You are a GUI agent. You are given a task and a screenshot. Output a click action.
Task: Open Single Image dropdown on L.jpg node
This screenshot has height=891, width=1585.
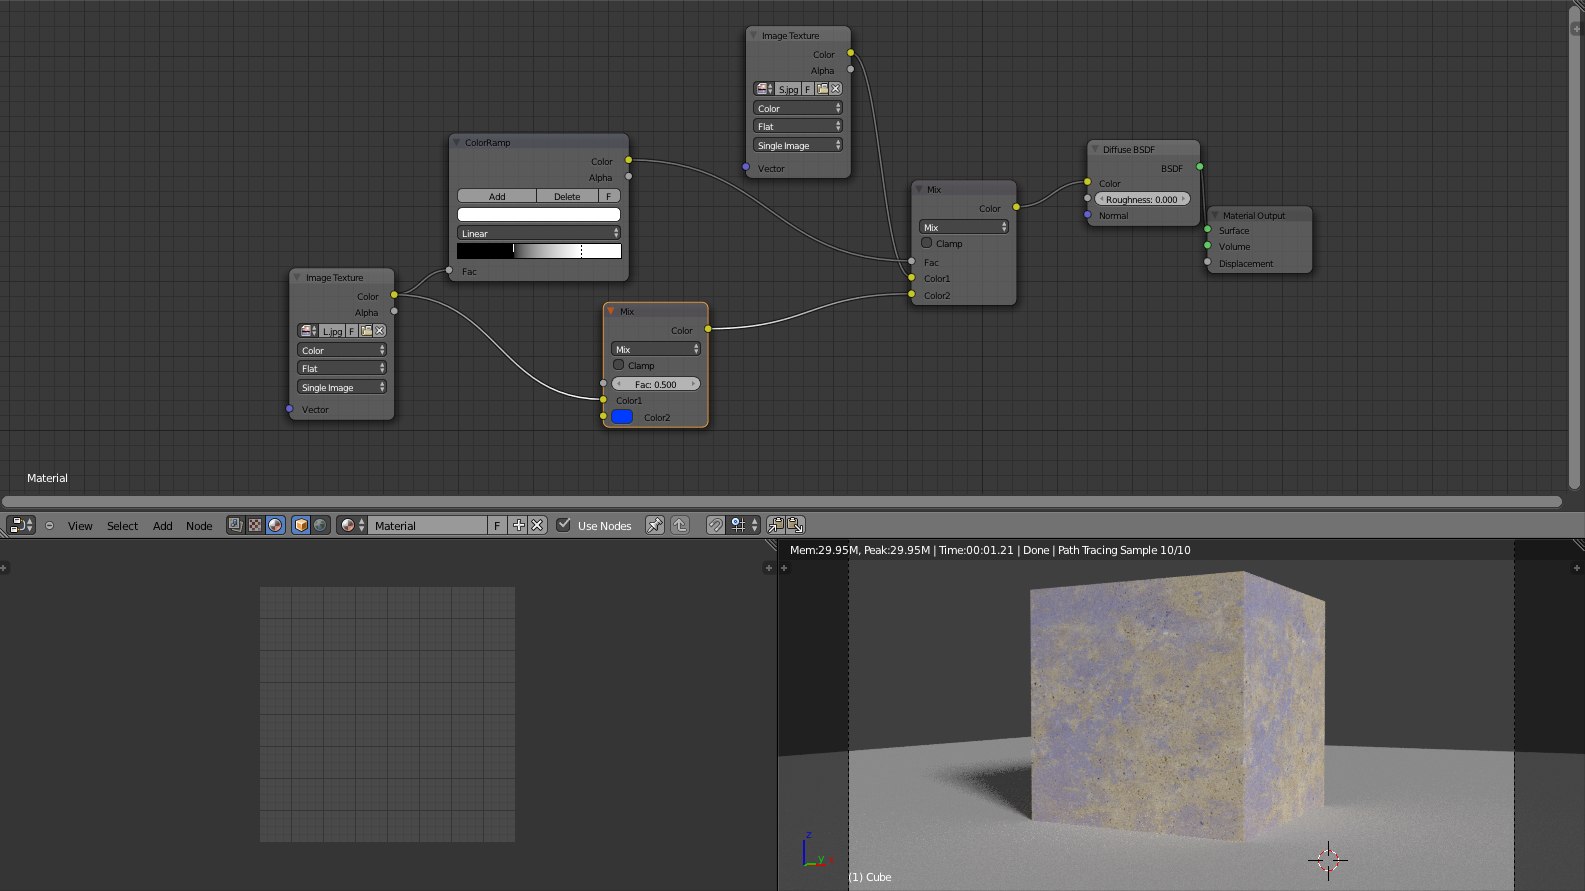[x=342, y=387]
